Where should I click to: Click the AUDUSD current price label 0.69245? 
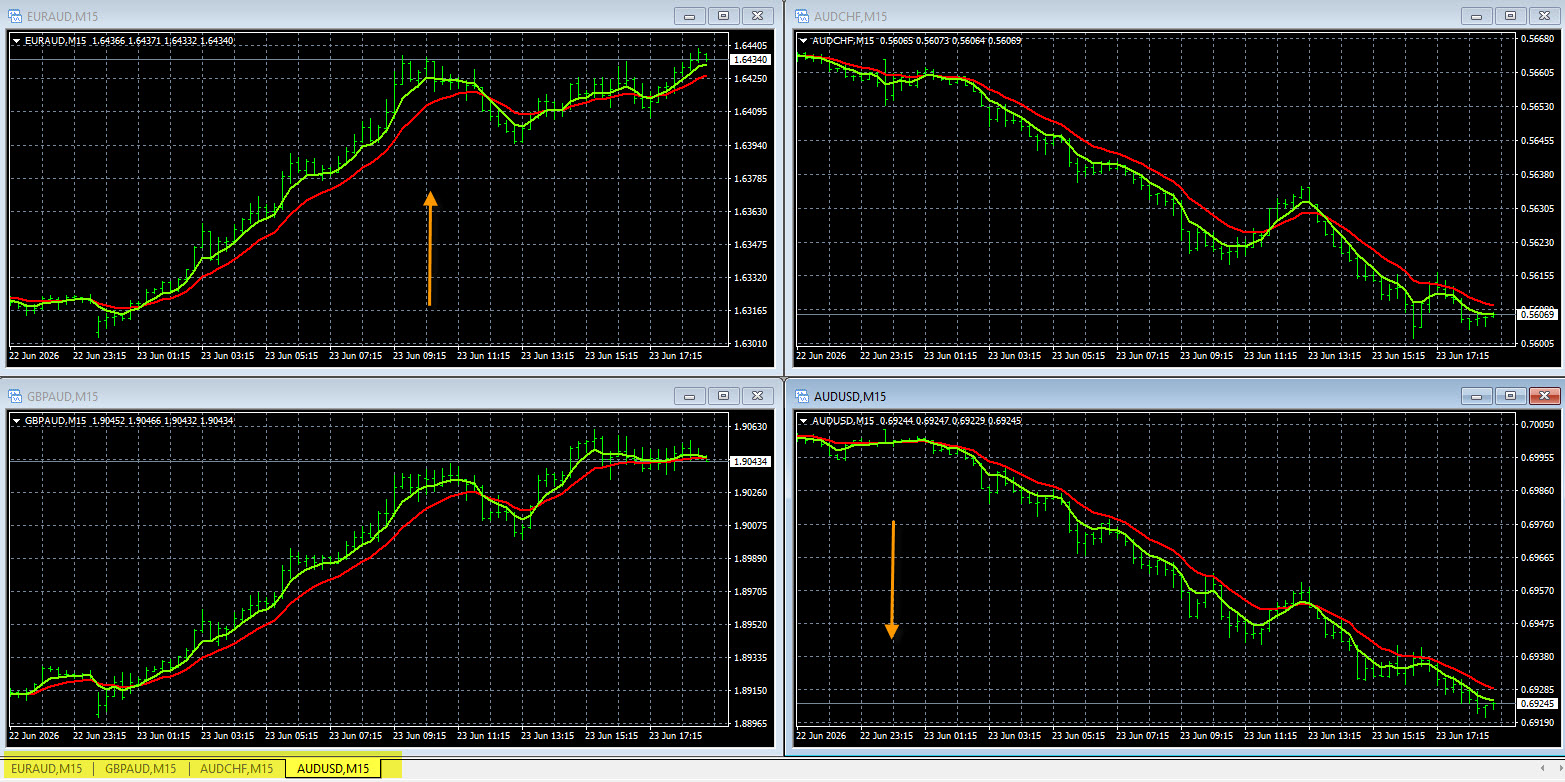pyautogui.click(x=1537, y=704)
